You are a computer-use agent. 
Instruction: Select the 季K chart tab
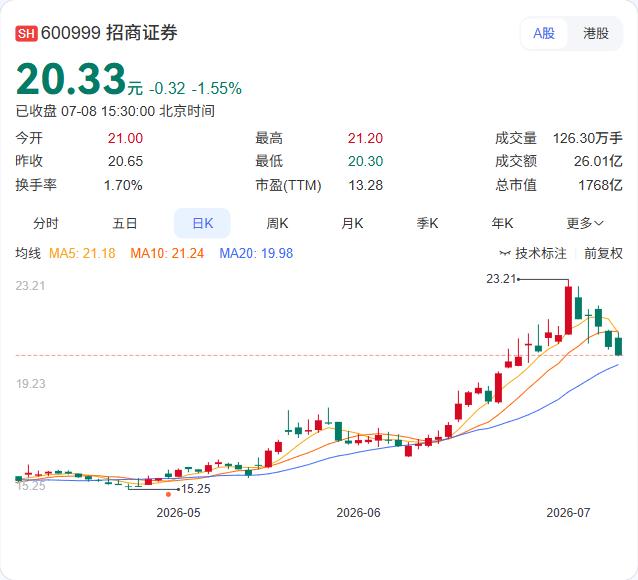[427, 223]
